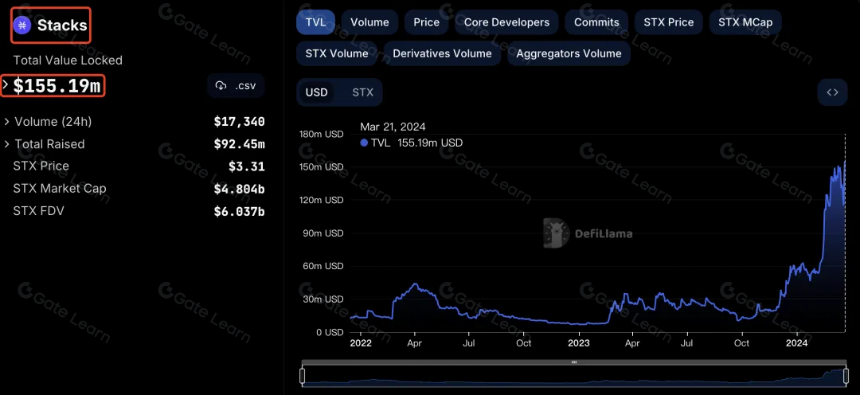The height and width of the screenshot is (395, 860).
Task: Click the Total Value Locked label
Action: (x=68, y=60)
